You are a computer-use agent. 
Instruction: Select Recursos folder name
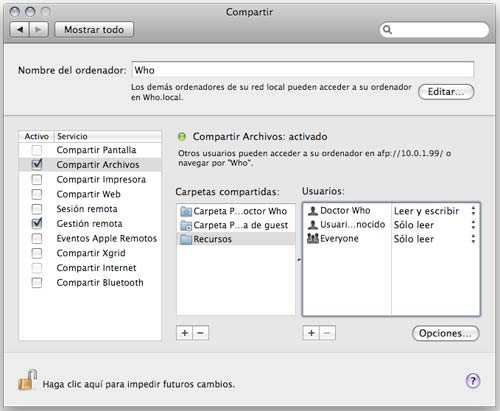(212, 239)
